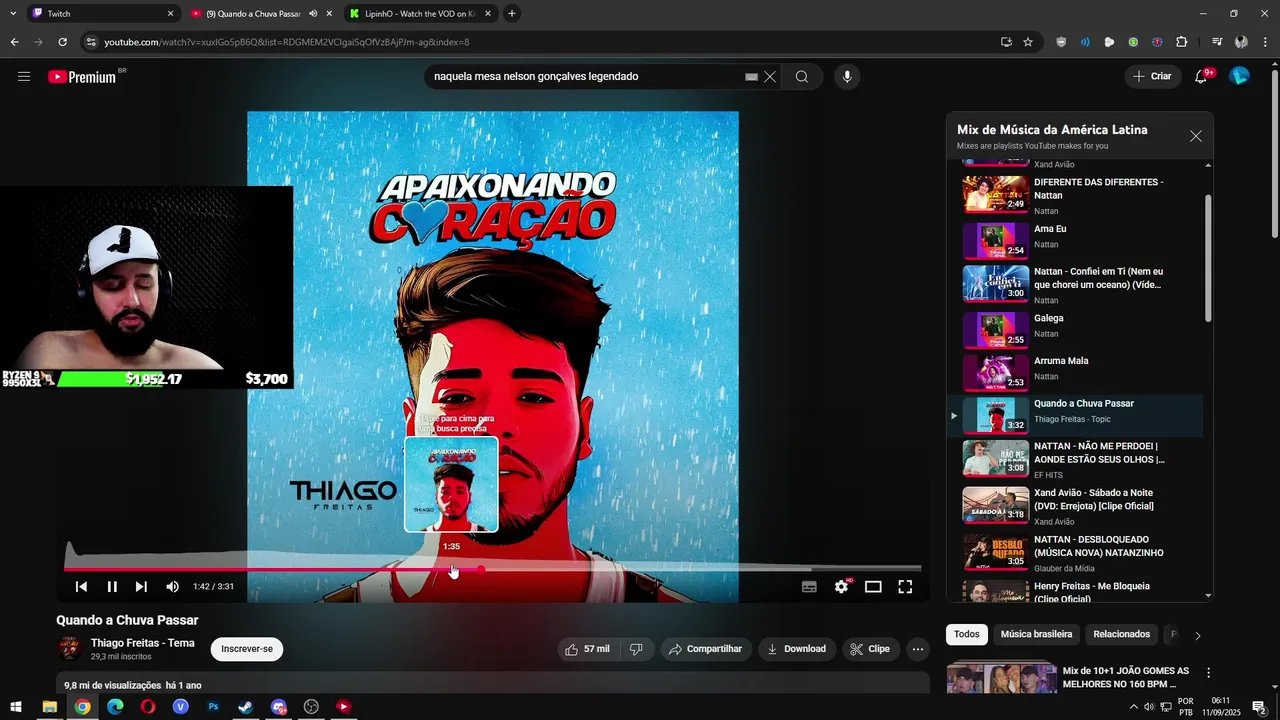The width and height of the screenshot is (1280, 720).
Task: Subscribe with the Inscrever-se button
Action: (x=247, y=649)
